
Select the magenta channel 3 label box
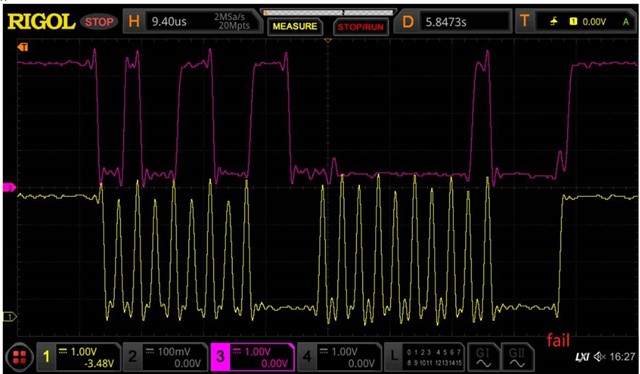(x=252, y=357)
